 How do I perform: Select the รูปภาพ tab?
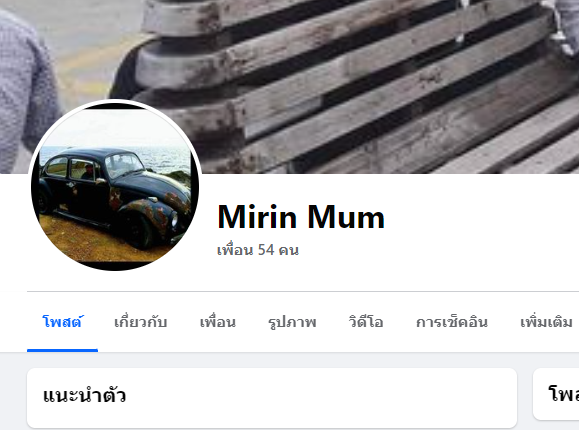(292, 322)
